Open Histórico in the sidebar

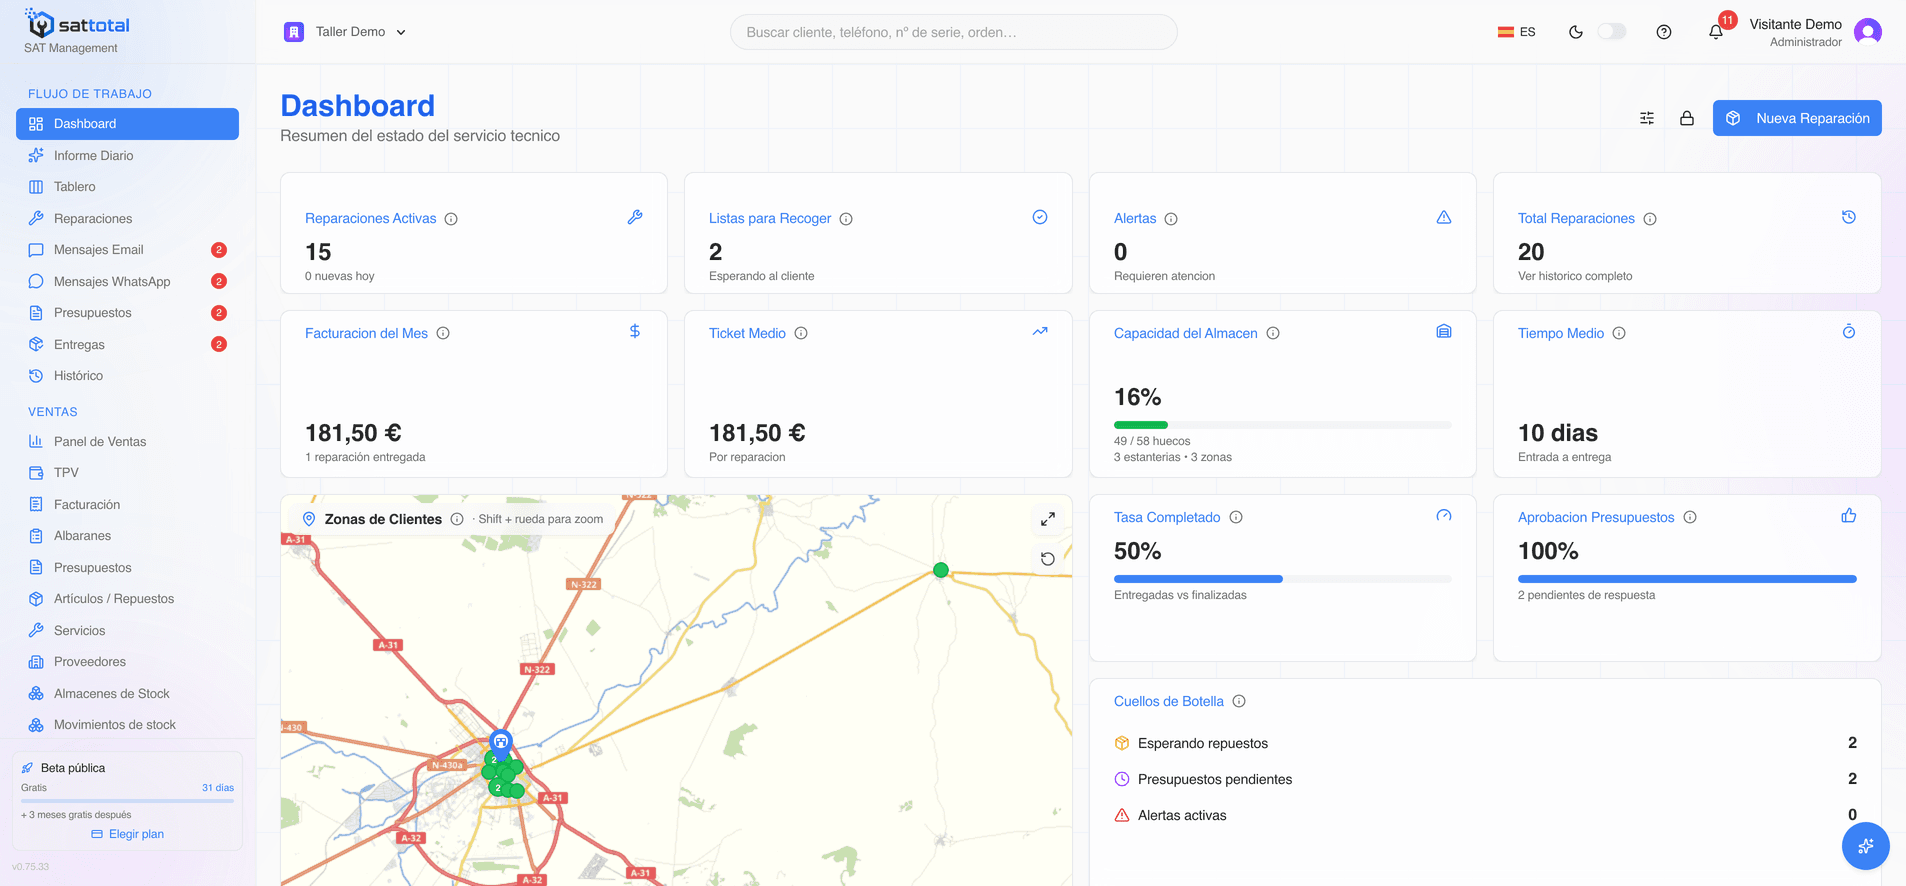[127, 376]
